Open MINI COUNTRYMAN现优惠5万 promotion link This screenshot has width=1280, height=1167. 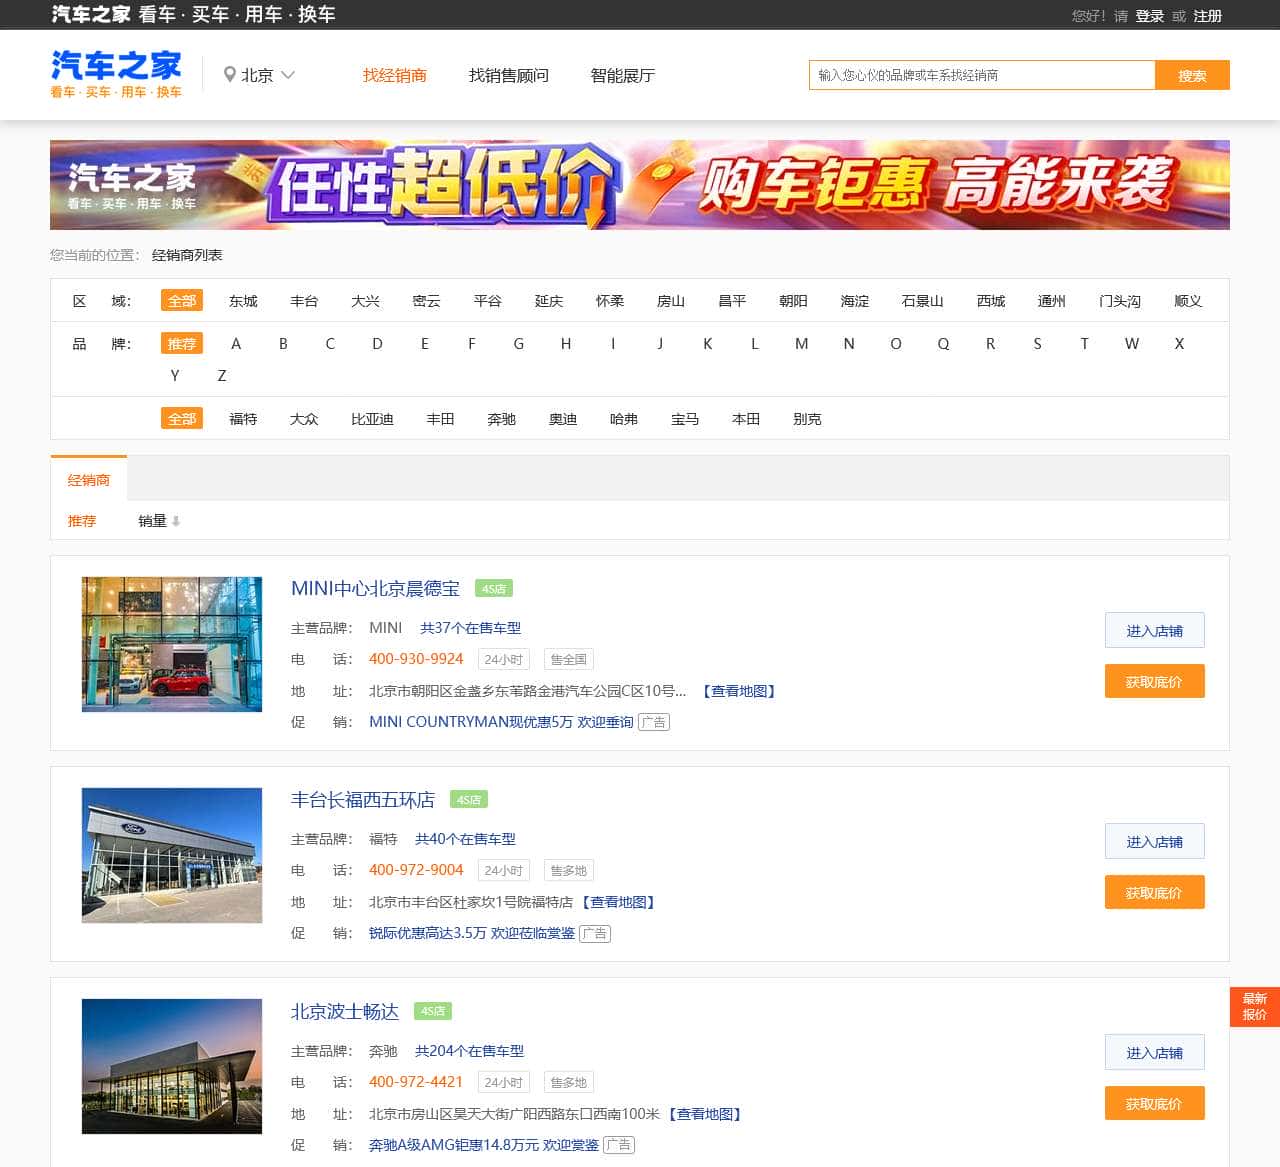click(501, 722)
